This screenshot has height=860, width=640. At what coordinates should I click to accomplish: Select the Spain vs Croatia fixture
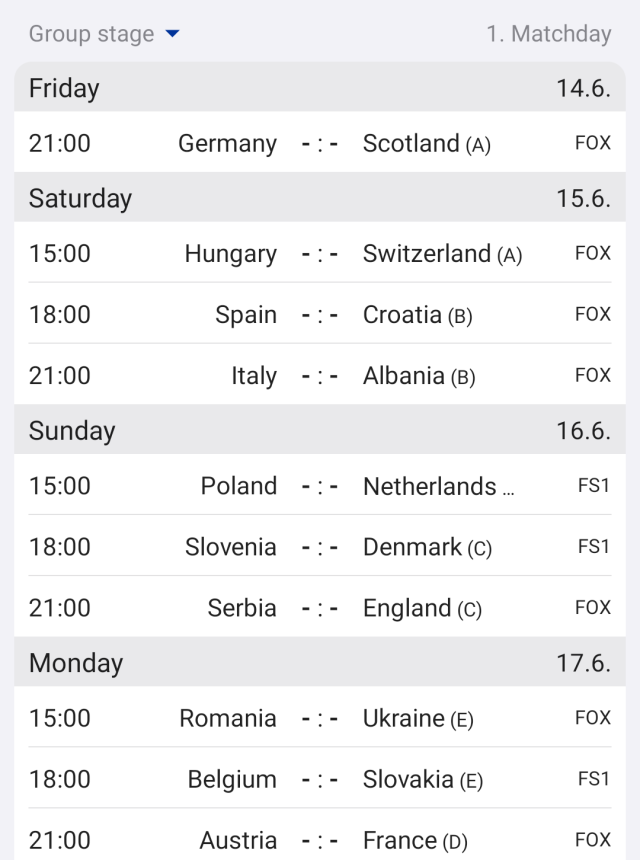320,315
